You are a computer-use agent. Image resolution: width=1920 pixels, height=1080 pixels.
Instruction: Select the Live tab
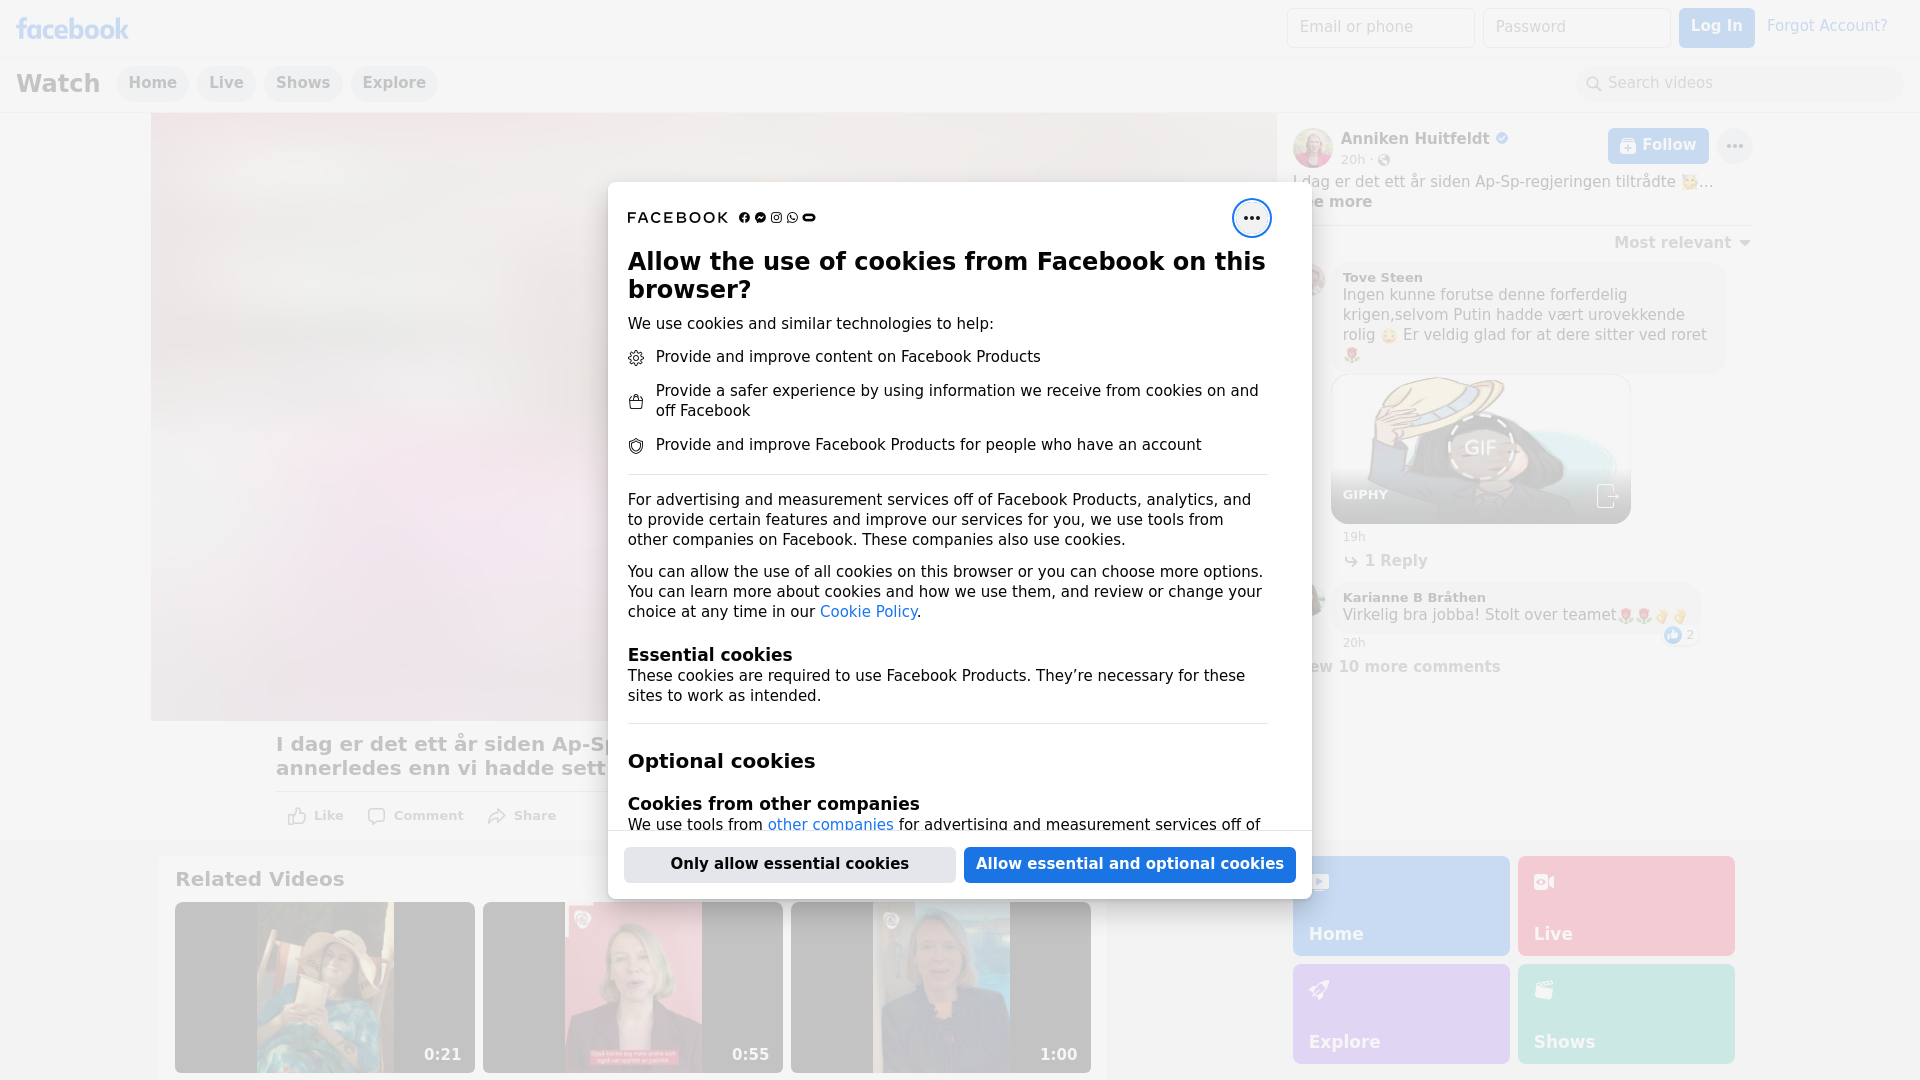coord(226,83)
